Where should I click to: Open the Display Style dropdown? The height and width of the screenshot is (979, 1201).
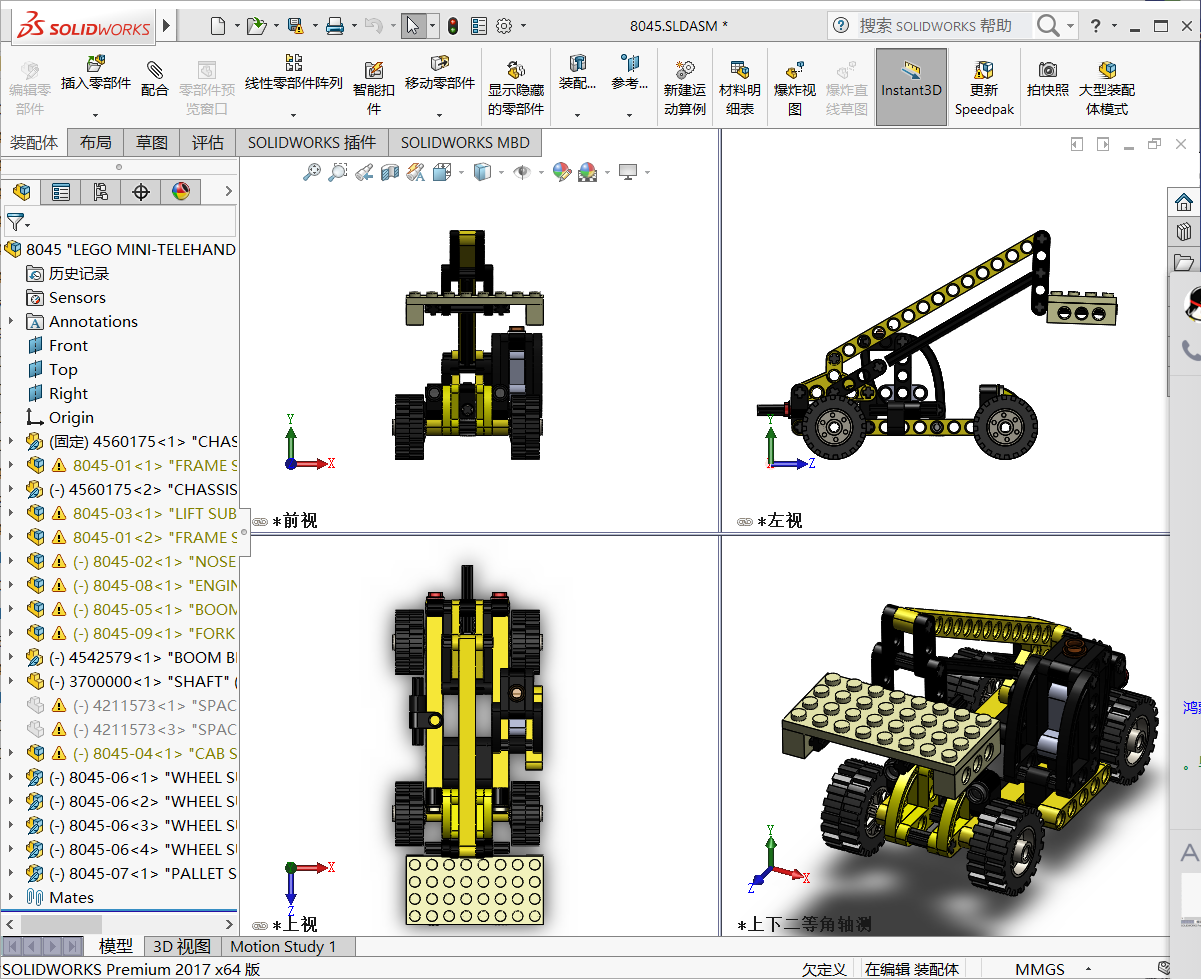[501, 172]
